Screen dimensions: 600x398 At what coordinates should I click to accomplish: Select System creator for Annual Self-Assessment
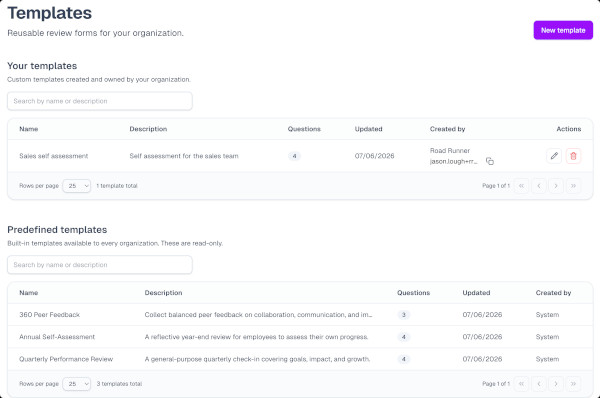click(x=547, y=337)
